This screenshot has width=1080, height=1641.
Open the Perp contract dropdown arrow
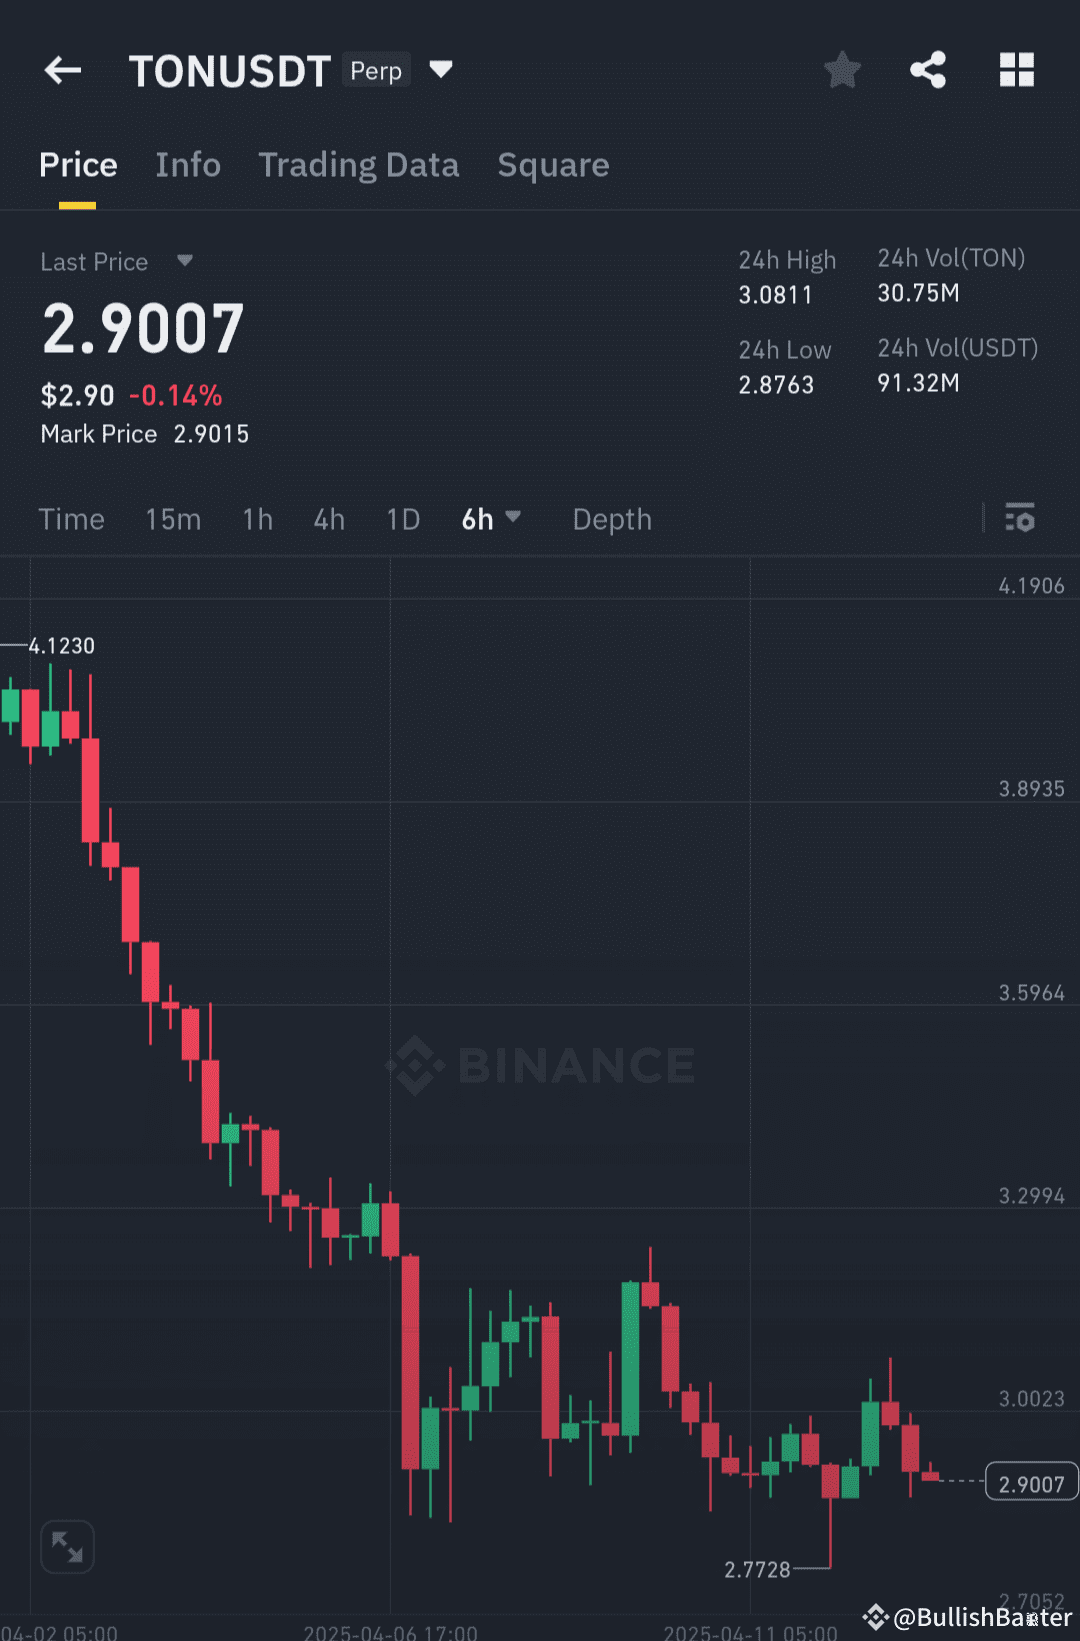pyautogui.click(x=441, y=70)
